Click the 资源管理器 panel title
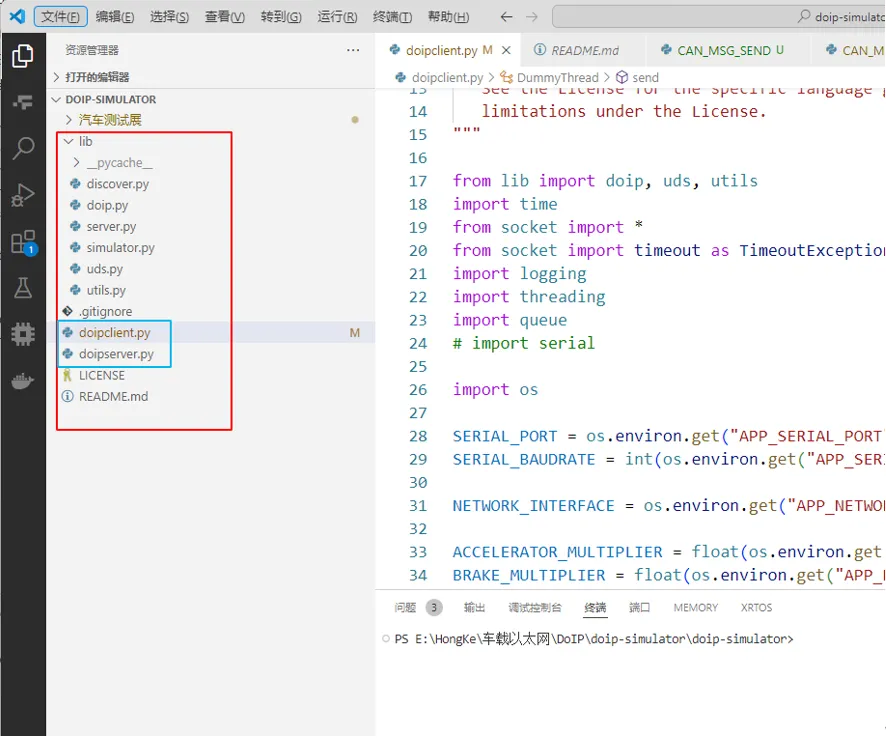Viewport: 886px width, 740px height. [92, 50]
